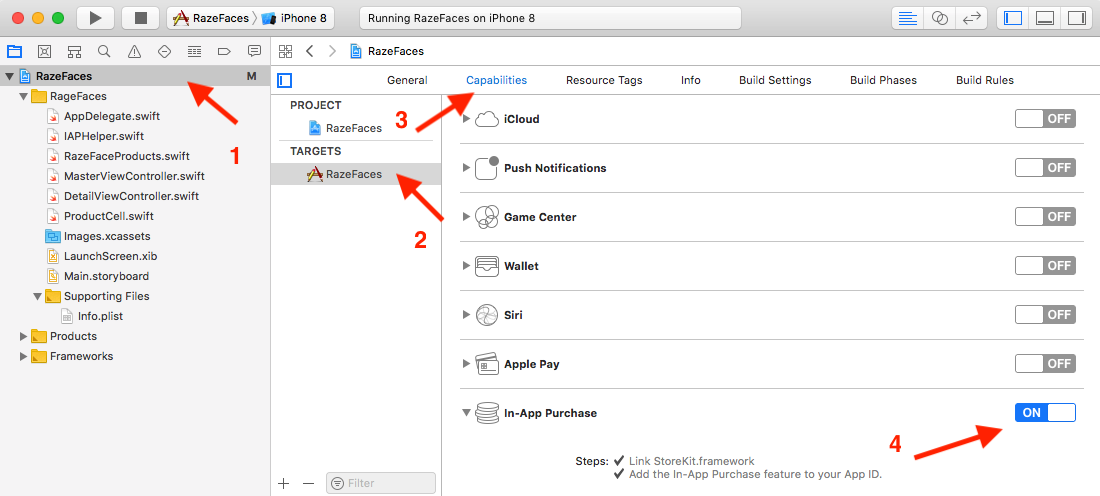Click the Running RazeFaces status display

[550, 18]
